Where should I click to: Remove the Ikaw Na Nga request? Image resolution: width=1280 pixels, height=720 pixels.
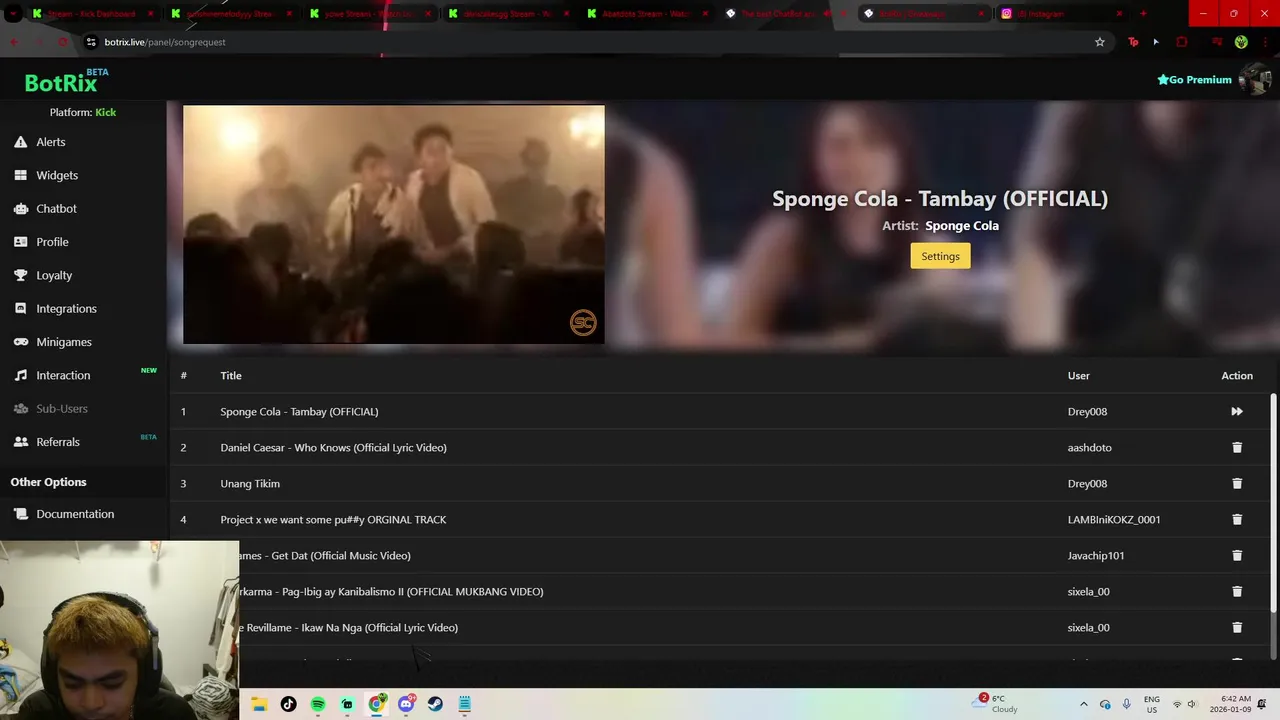pos(1237,627)
